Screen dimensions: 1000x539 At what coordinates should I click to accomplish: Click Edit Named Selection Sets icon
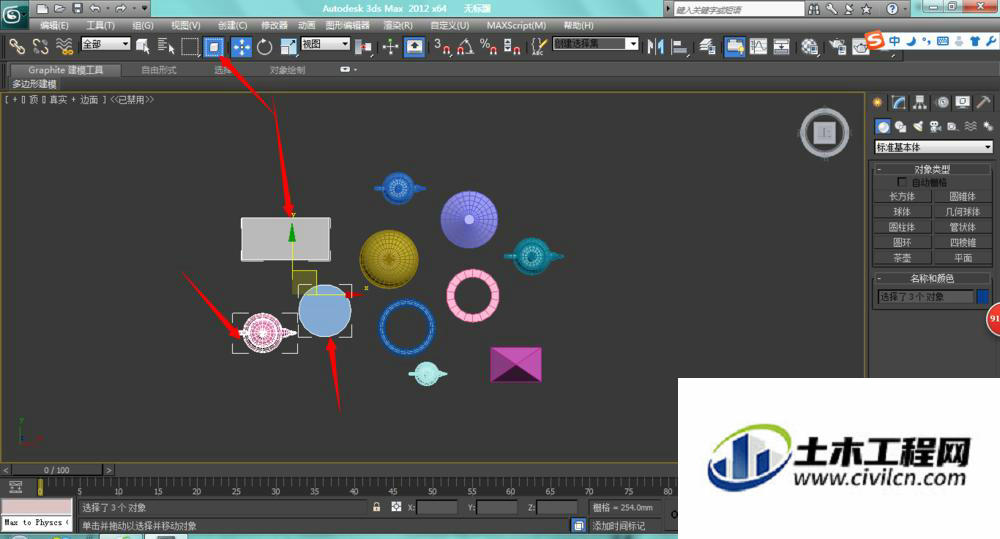coord(538,47)
